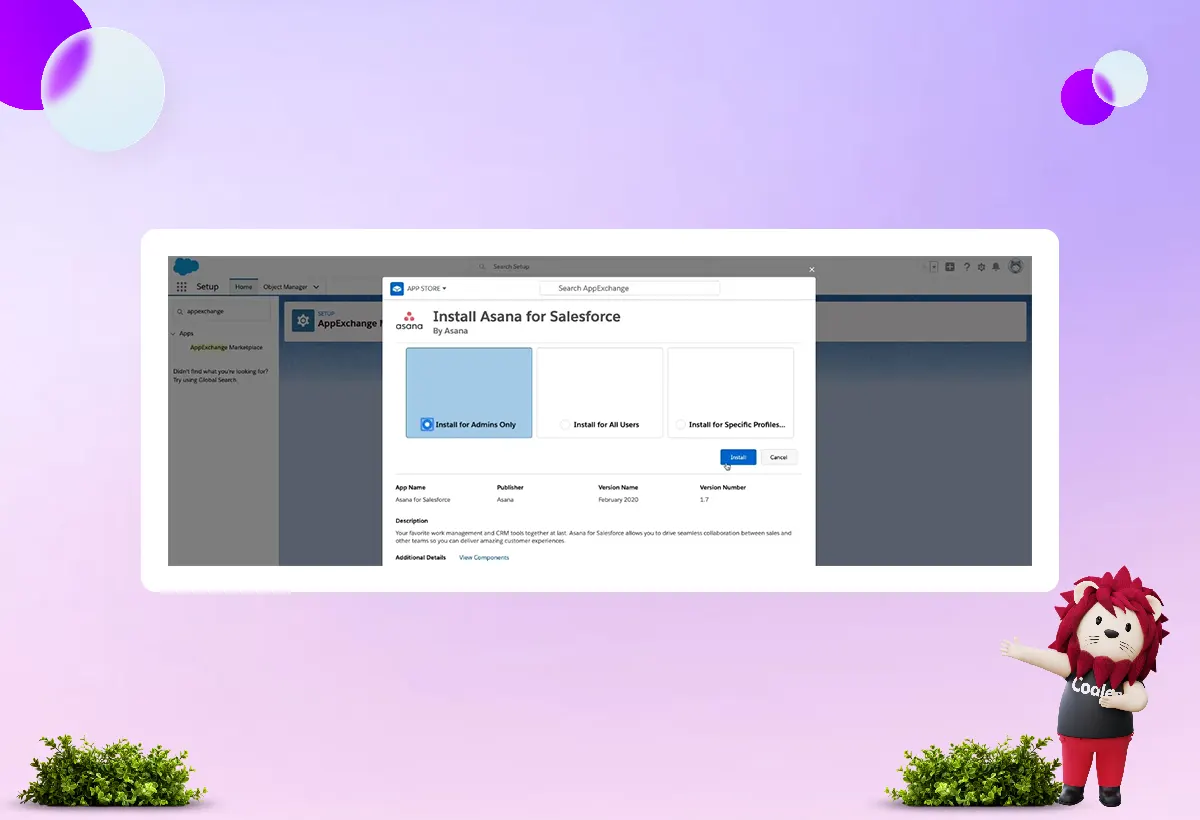Open the View Components link
1200x820 pixels.
(x=484, y=557)
